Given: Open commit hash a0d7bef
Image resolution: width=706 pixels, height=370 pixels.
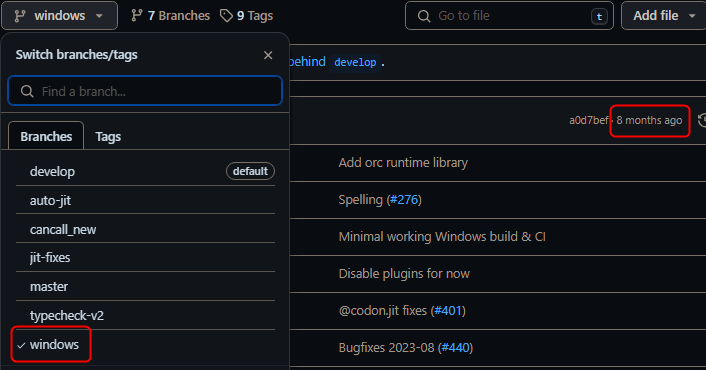Looking at the screenshot, I should [588, 120].
